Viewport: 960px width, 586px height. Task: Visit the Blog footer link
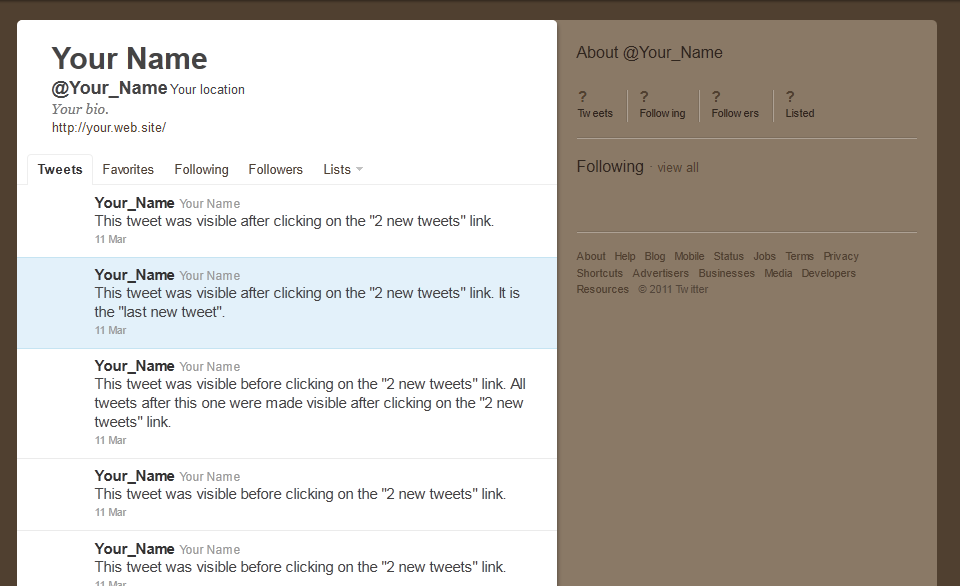pyautogui.click(x=654, y=256)
